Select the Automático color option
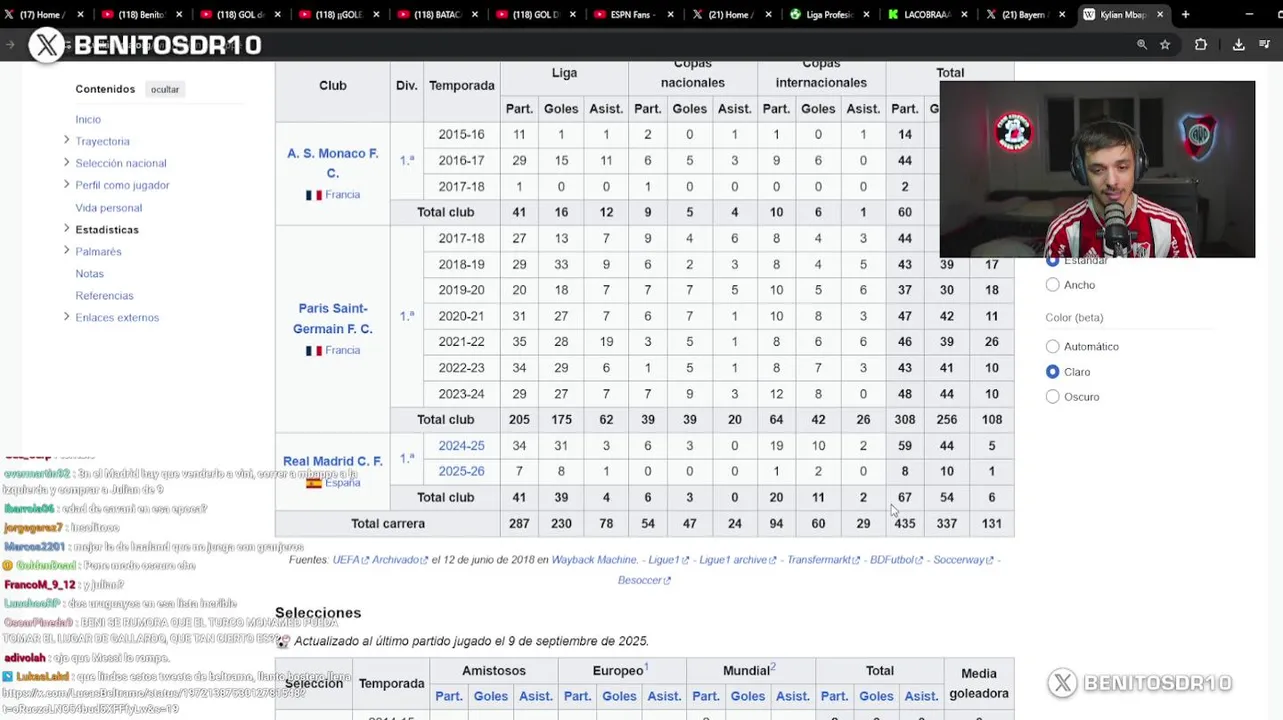1283x720 pixels. point(1052,347)
